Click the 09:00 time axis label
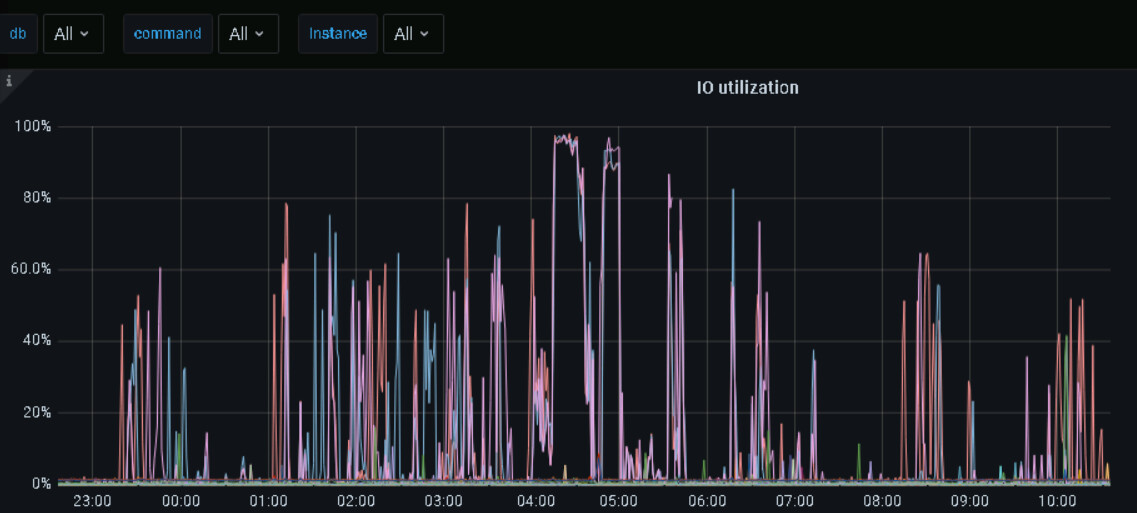1137x513 pixels. [x=970, y=501]
